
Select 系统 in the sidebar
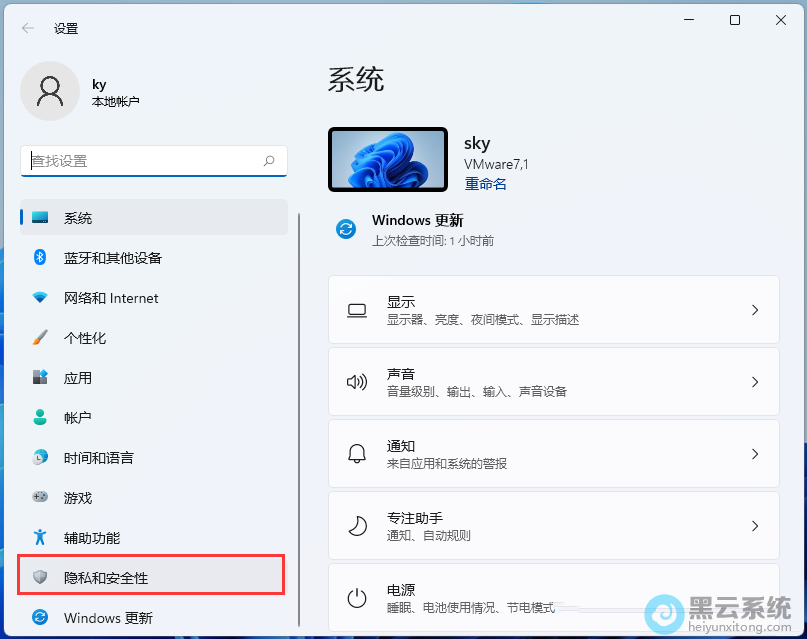pos(78,218)
